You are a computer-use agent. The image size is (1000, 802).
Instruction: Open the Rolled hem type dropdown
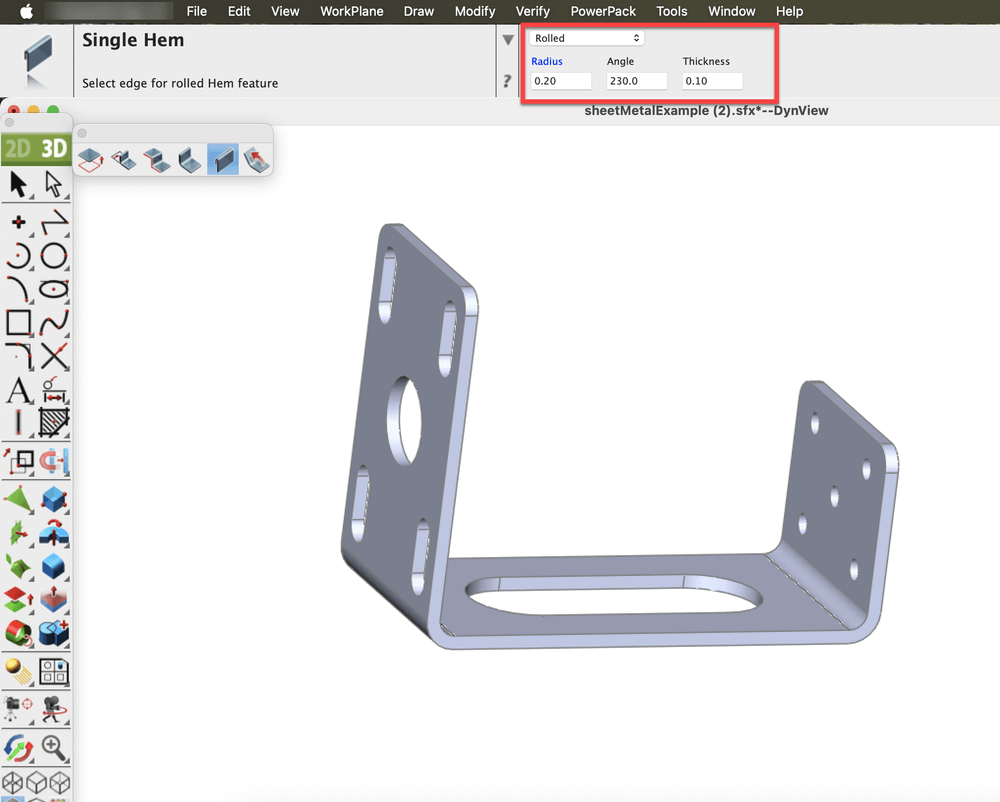click(586, 38)
